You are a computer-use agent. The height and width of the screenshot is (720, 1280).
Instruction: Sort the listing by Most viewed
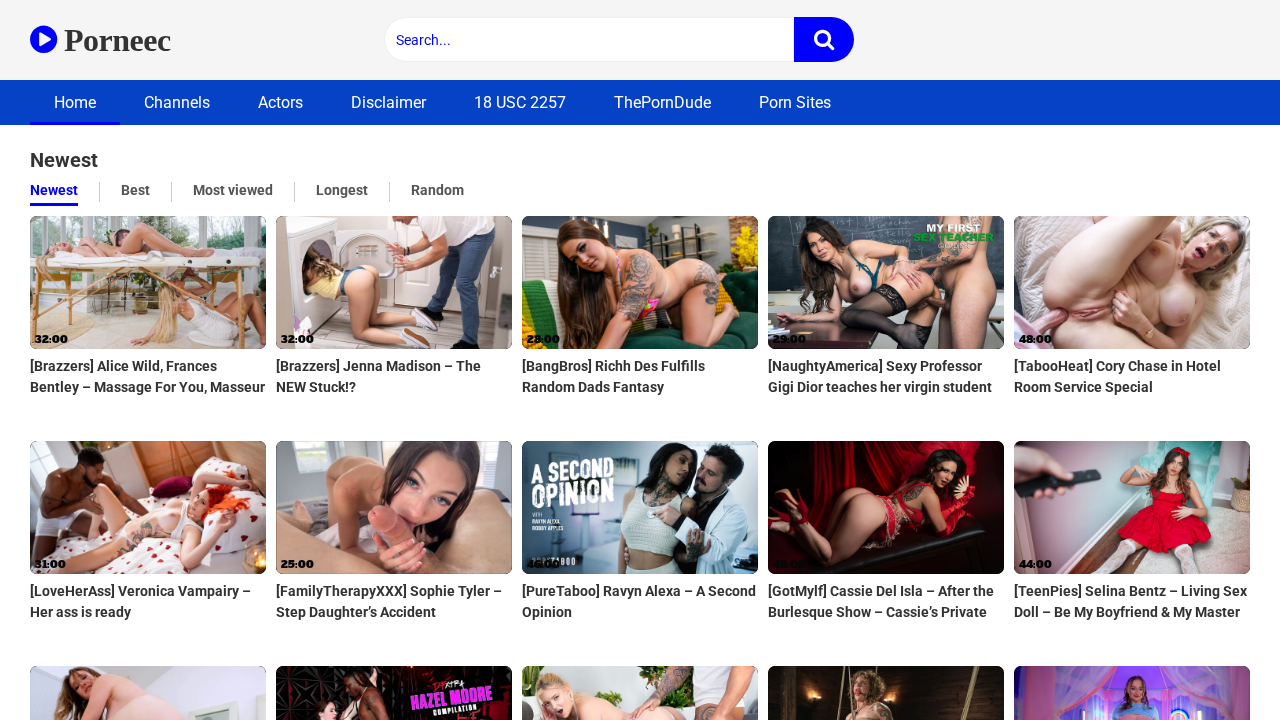(x=233, y=191)
